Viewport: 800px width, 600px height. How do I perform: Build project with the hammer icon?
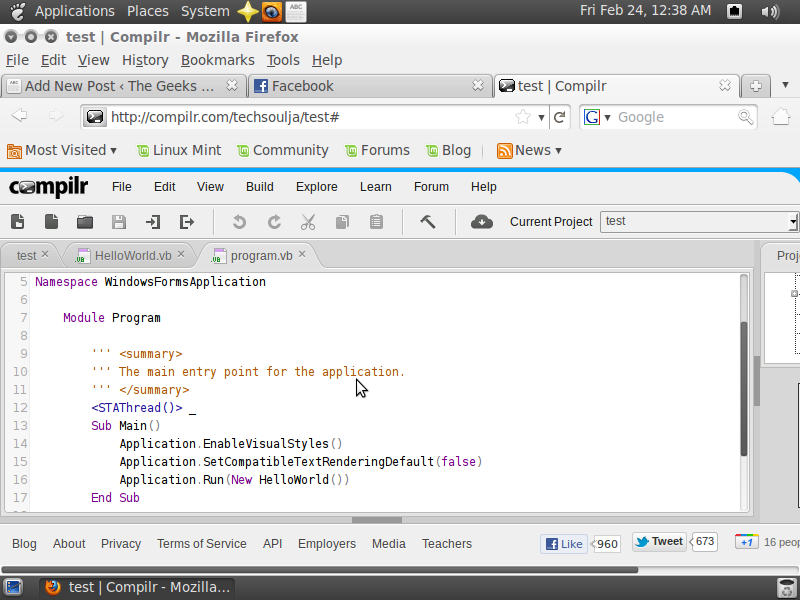click(x=428, y=221)
